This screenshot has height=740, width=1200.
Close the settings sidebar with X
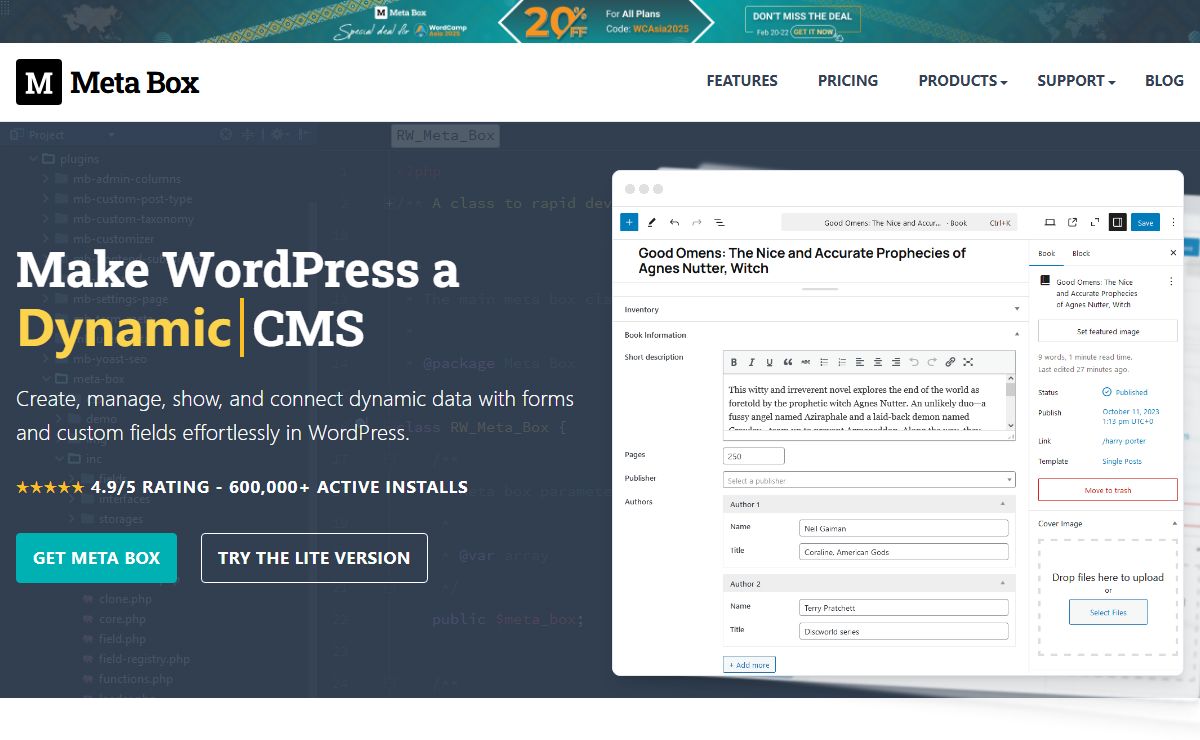(x=1173, y=253)
